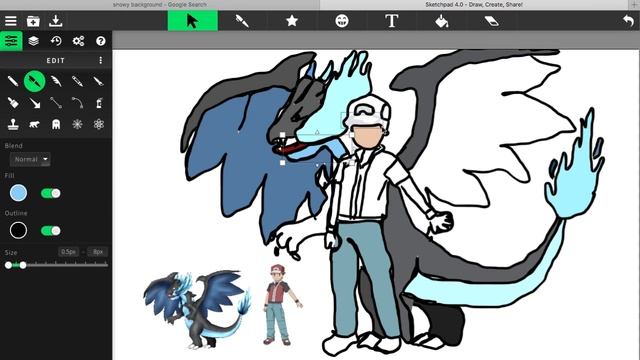
Task: Open the tool settings sliders panel
Action: coord(11,41)
